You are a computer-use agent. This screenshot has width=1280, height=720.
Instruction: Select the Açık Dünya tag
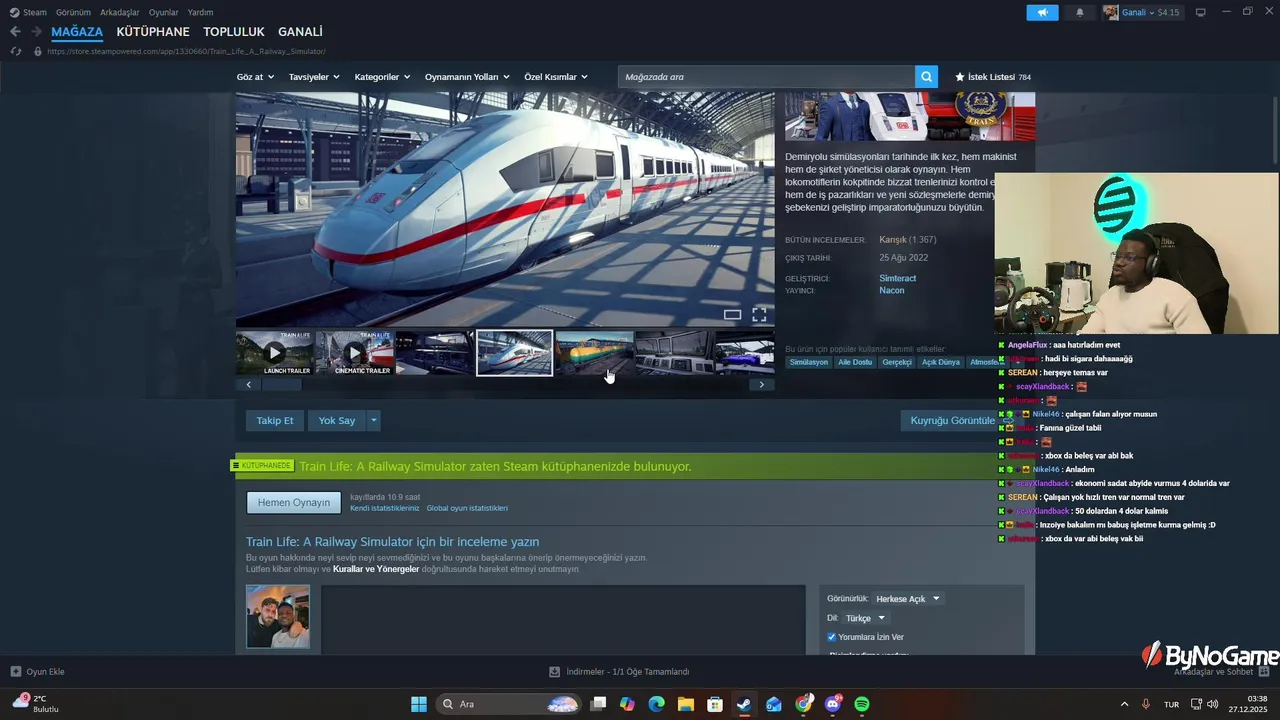[x=941, y=362]
